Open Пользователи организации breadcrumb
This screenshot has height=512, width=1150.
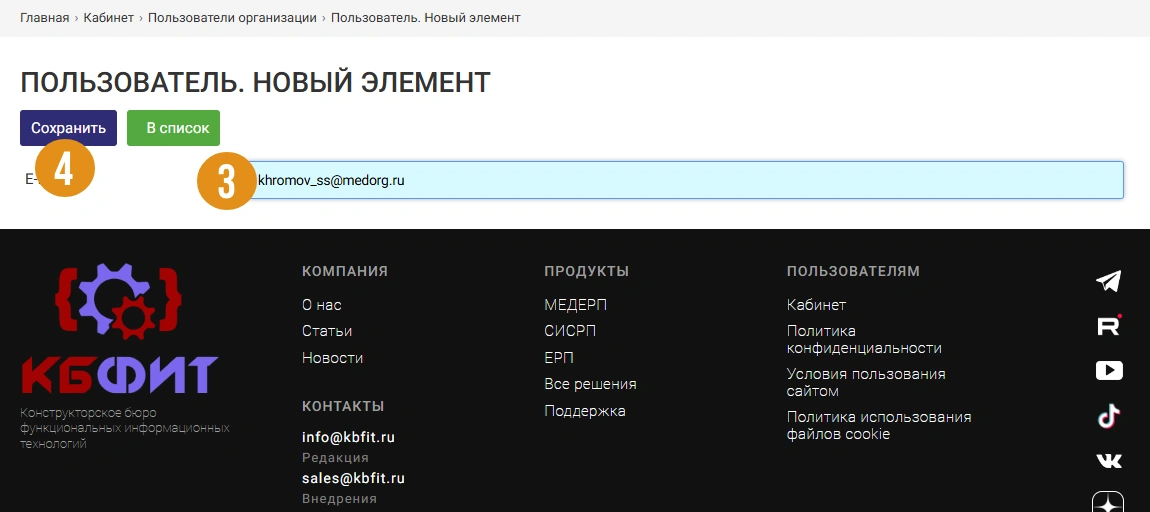(x=232, y=18)
